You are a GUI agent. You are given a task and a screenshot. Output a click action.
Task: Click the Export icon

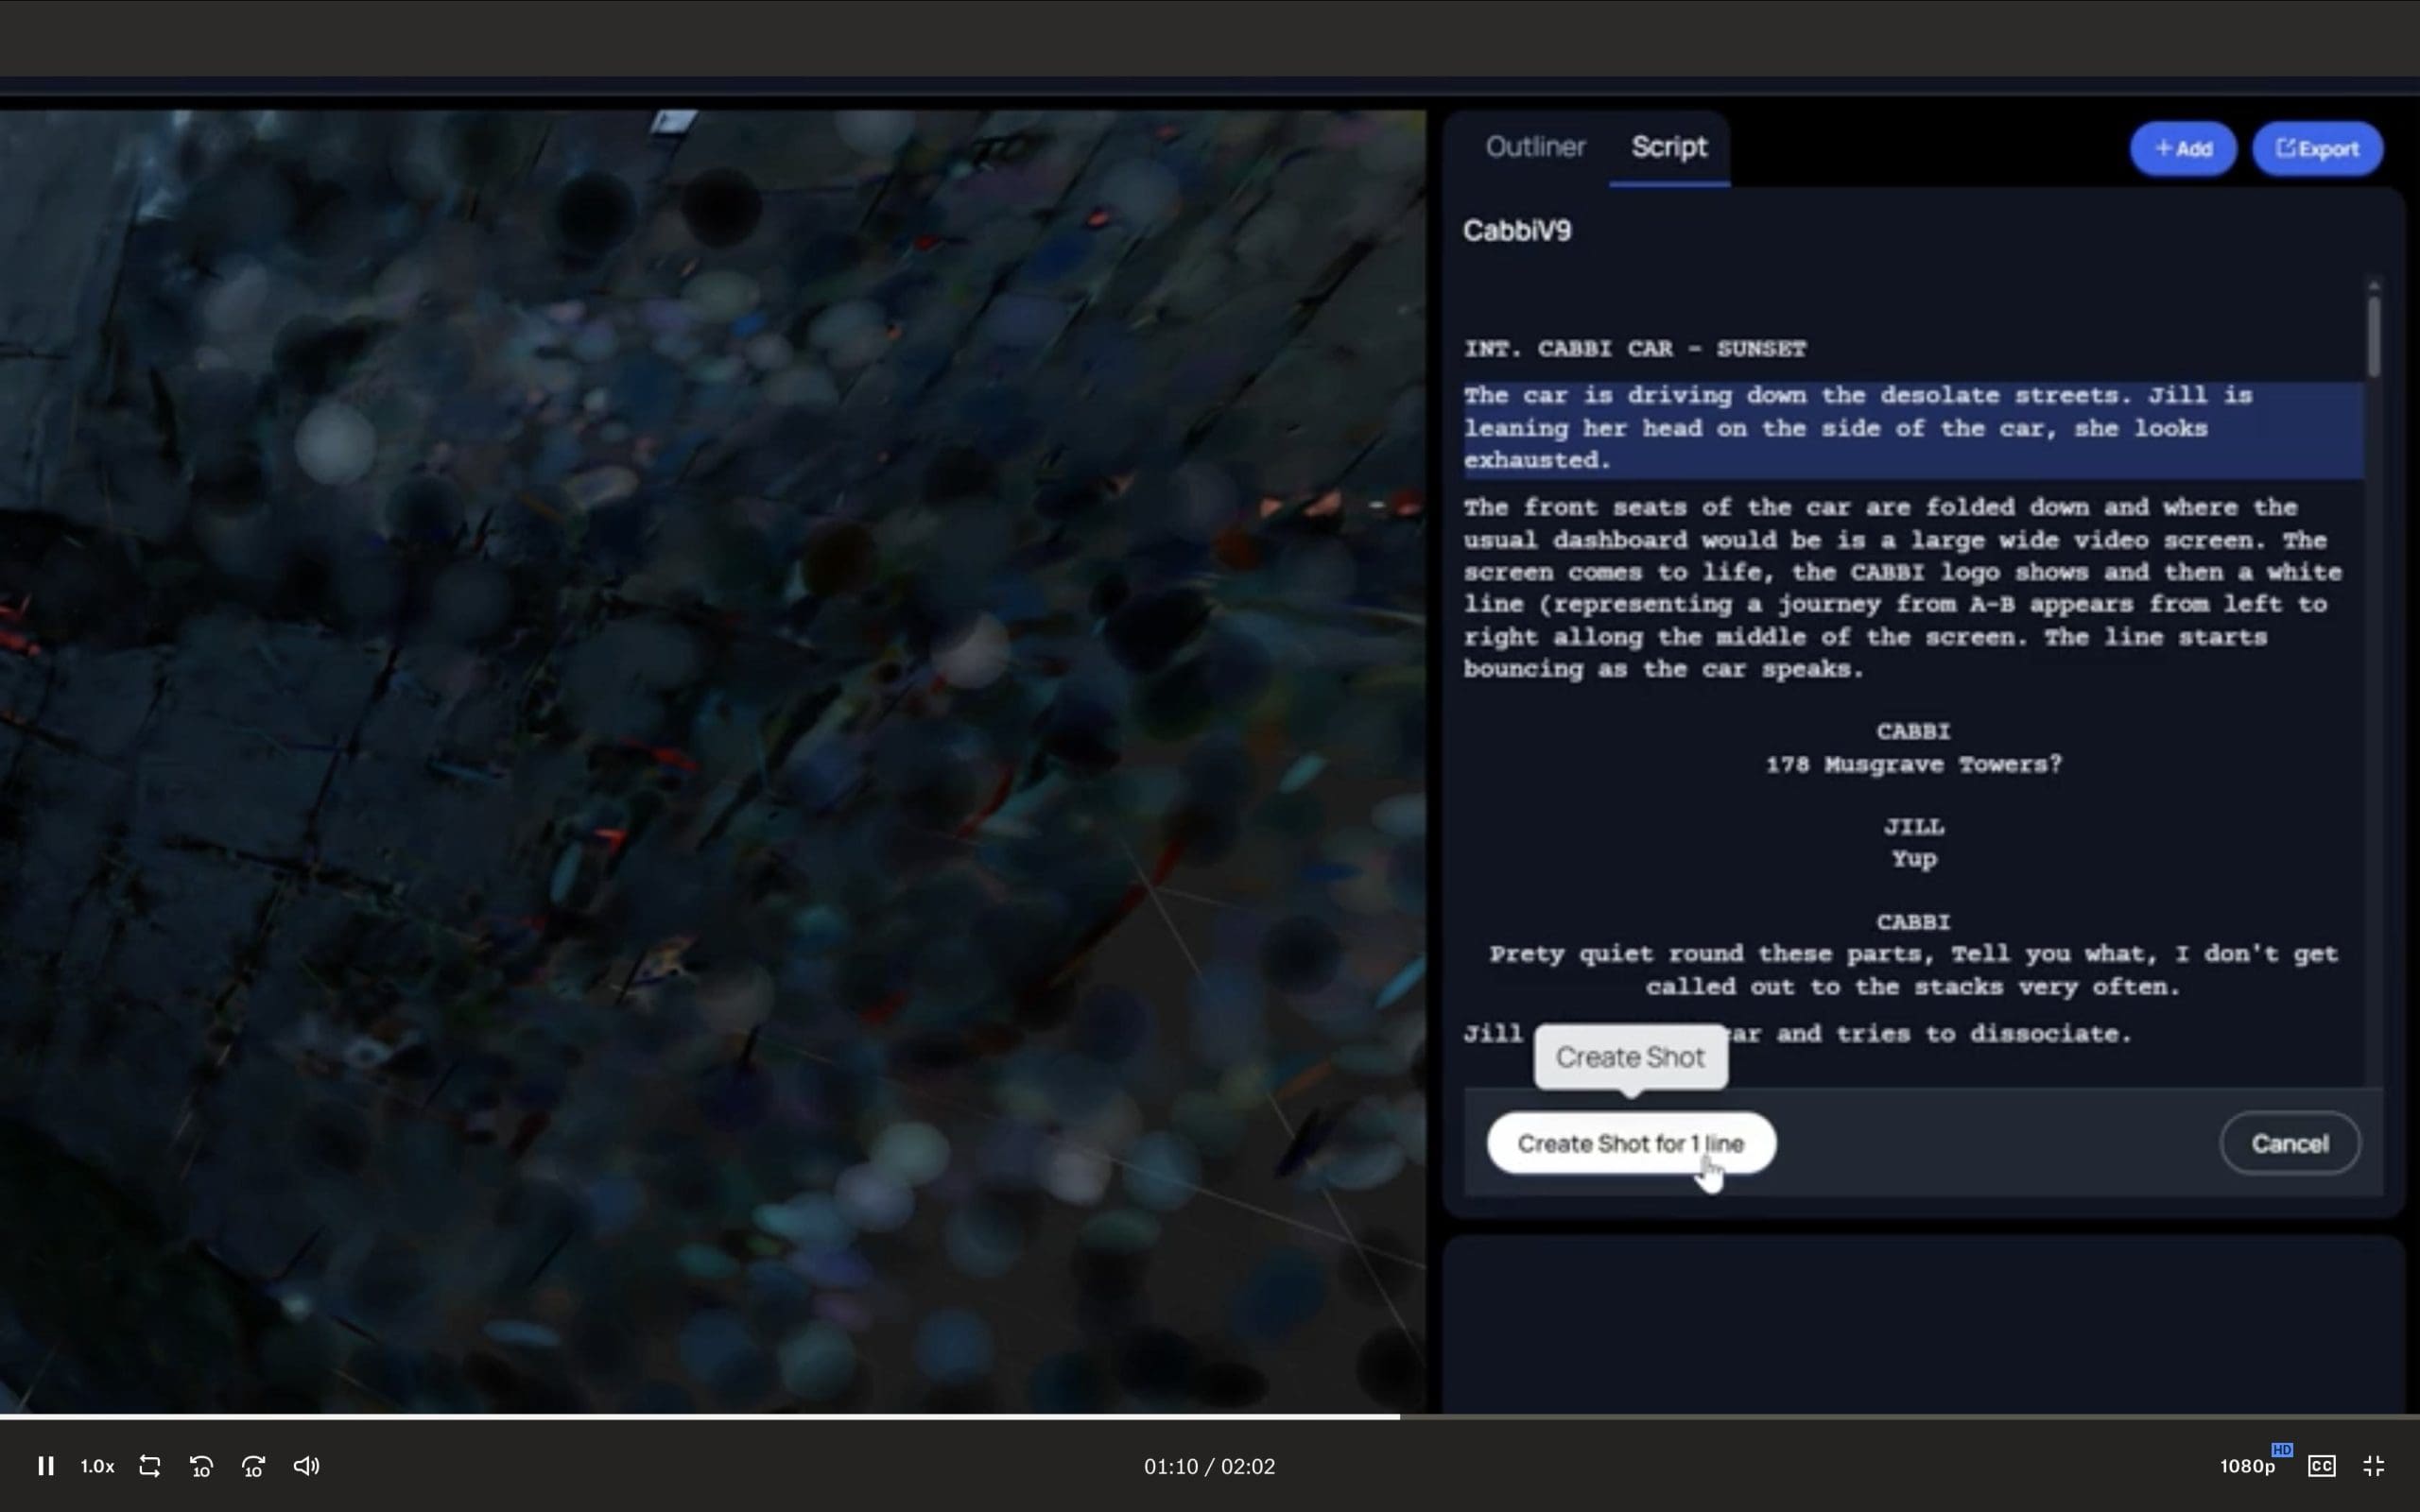tap(2288, 148)
